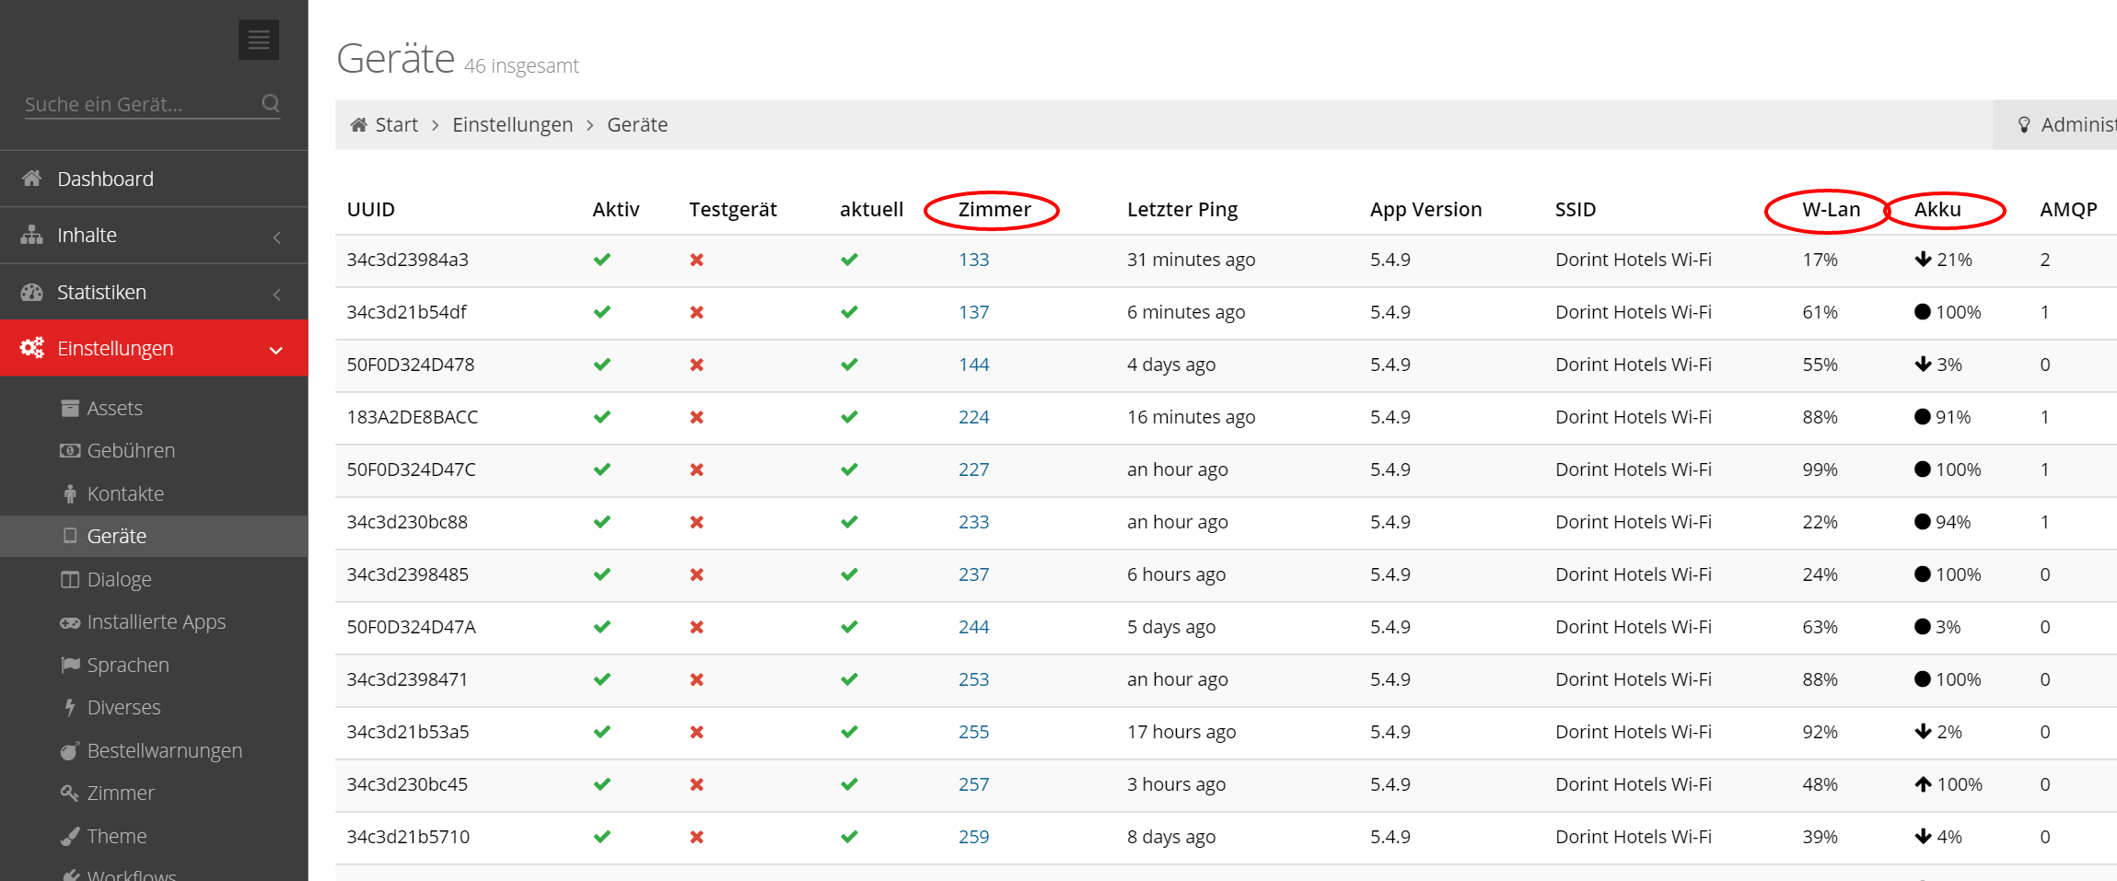
Task: Open Gebühren in the settings submenu
Action: pyautogui.click(x=130, y=451)
